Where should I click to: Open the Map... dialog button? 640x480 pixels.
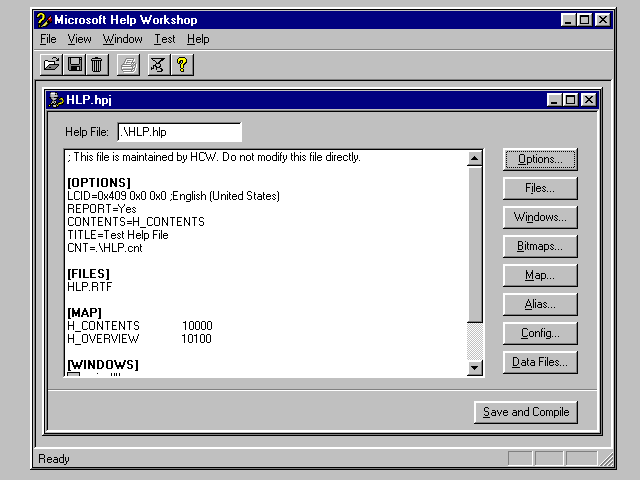click(540, 275)
